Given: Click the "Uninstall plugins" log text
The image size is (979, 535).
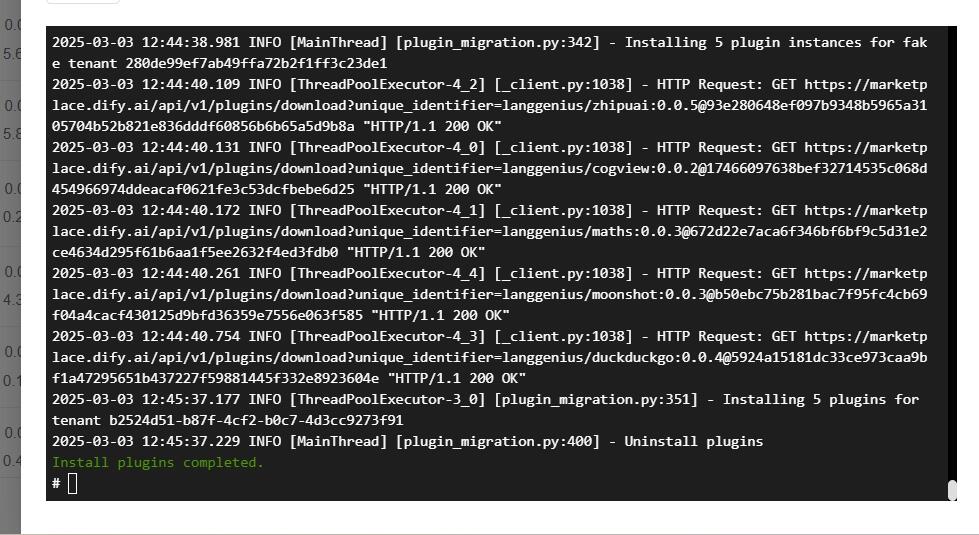Looking at the screenshot, I should click(x=694, y=441).
